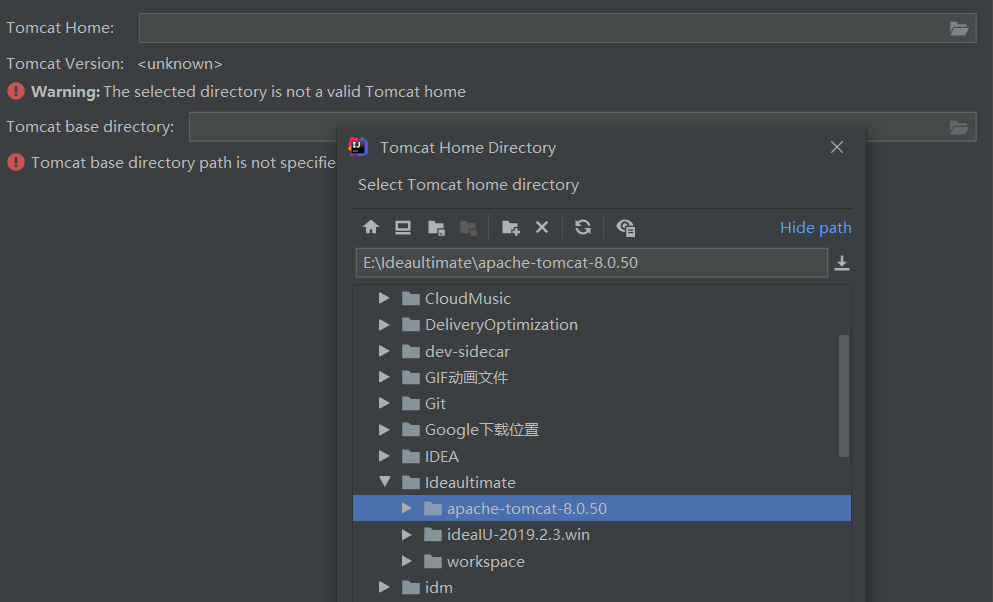Viewport: 993px width, 602px height.
Task: Expand the CloudMusic folder
Action: point(384,298)
